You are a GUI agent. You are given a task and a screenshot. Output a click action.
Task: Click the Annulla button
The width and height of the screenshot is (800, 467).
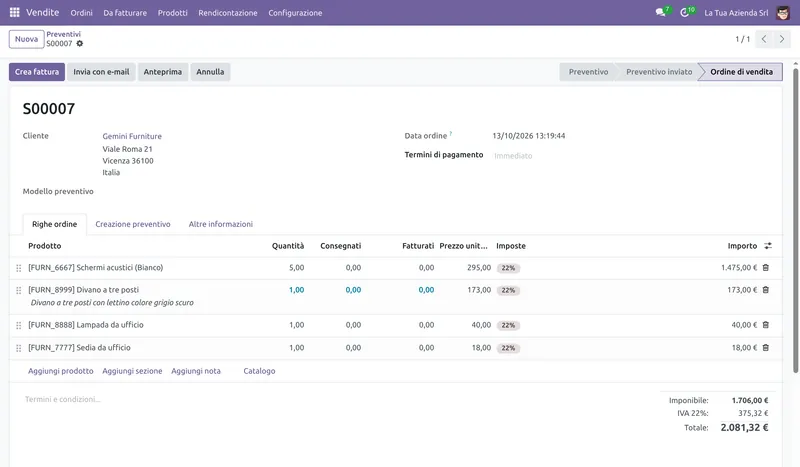tap(210, 72)
